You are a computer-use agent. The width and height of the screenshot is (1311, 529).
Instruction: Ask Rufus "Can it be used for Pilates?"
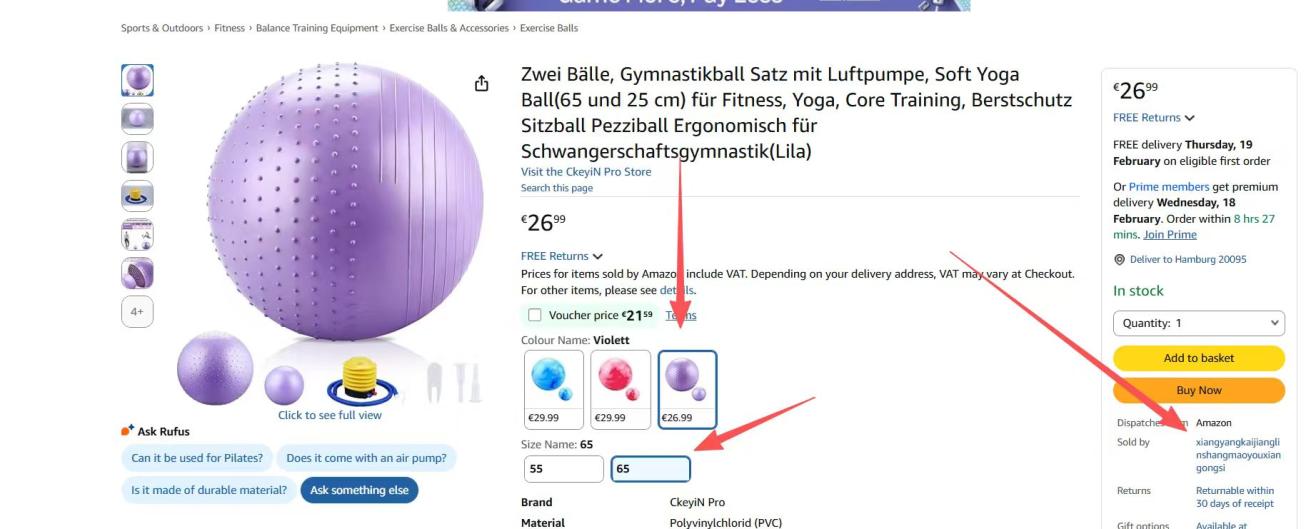pos(197,459)
